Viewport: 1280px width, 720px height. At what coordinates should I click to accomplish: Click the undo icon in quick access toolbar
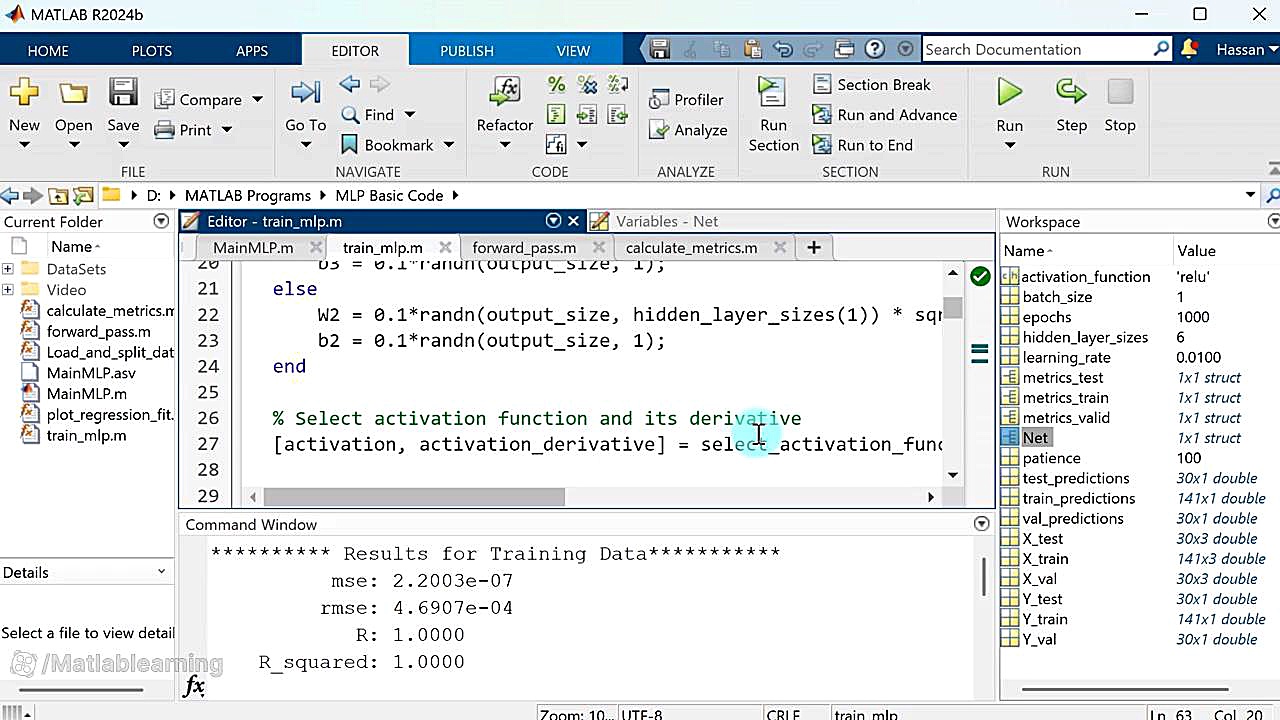[783, 49]
